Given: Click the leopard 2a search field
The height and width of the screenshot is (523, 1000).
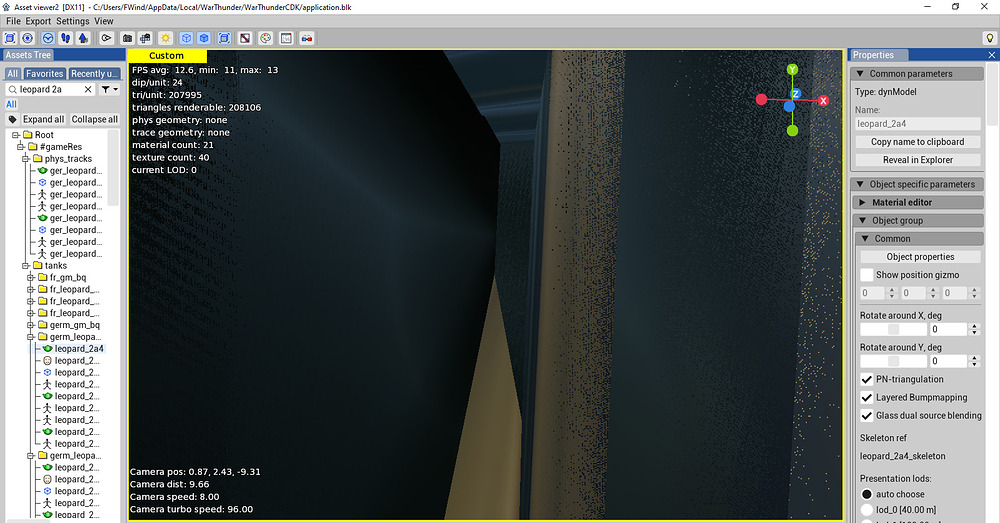Looking at the screenshot, I should (x=50, y=89).
